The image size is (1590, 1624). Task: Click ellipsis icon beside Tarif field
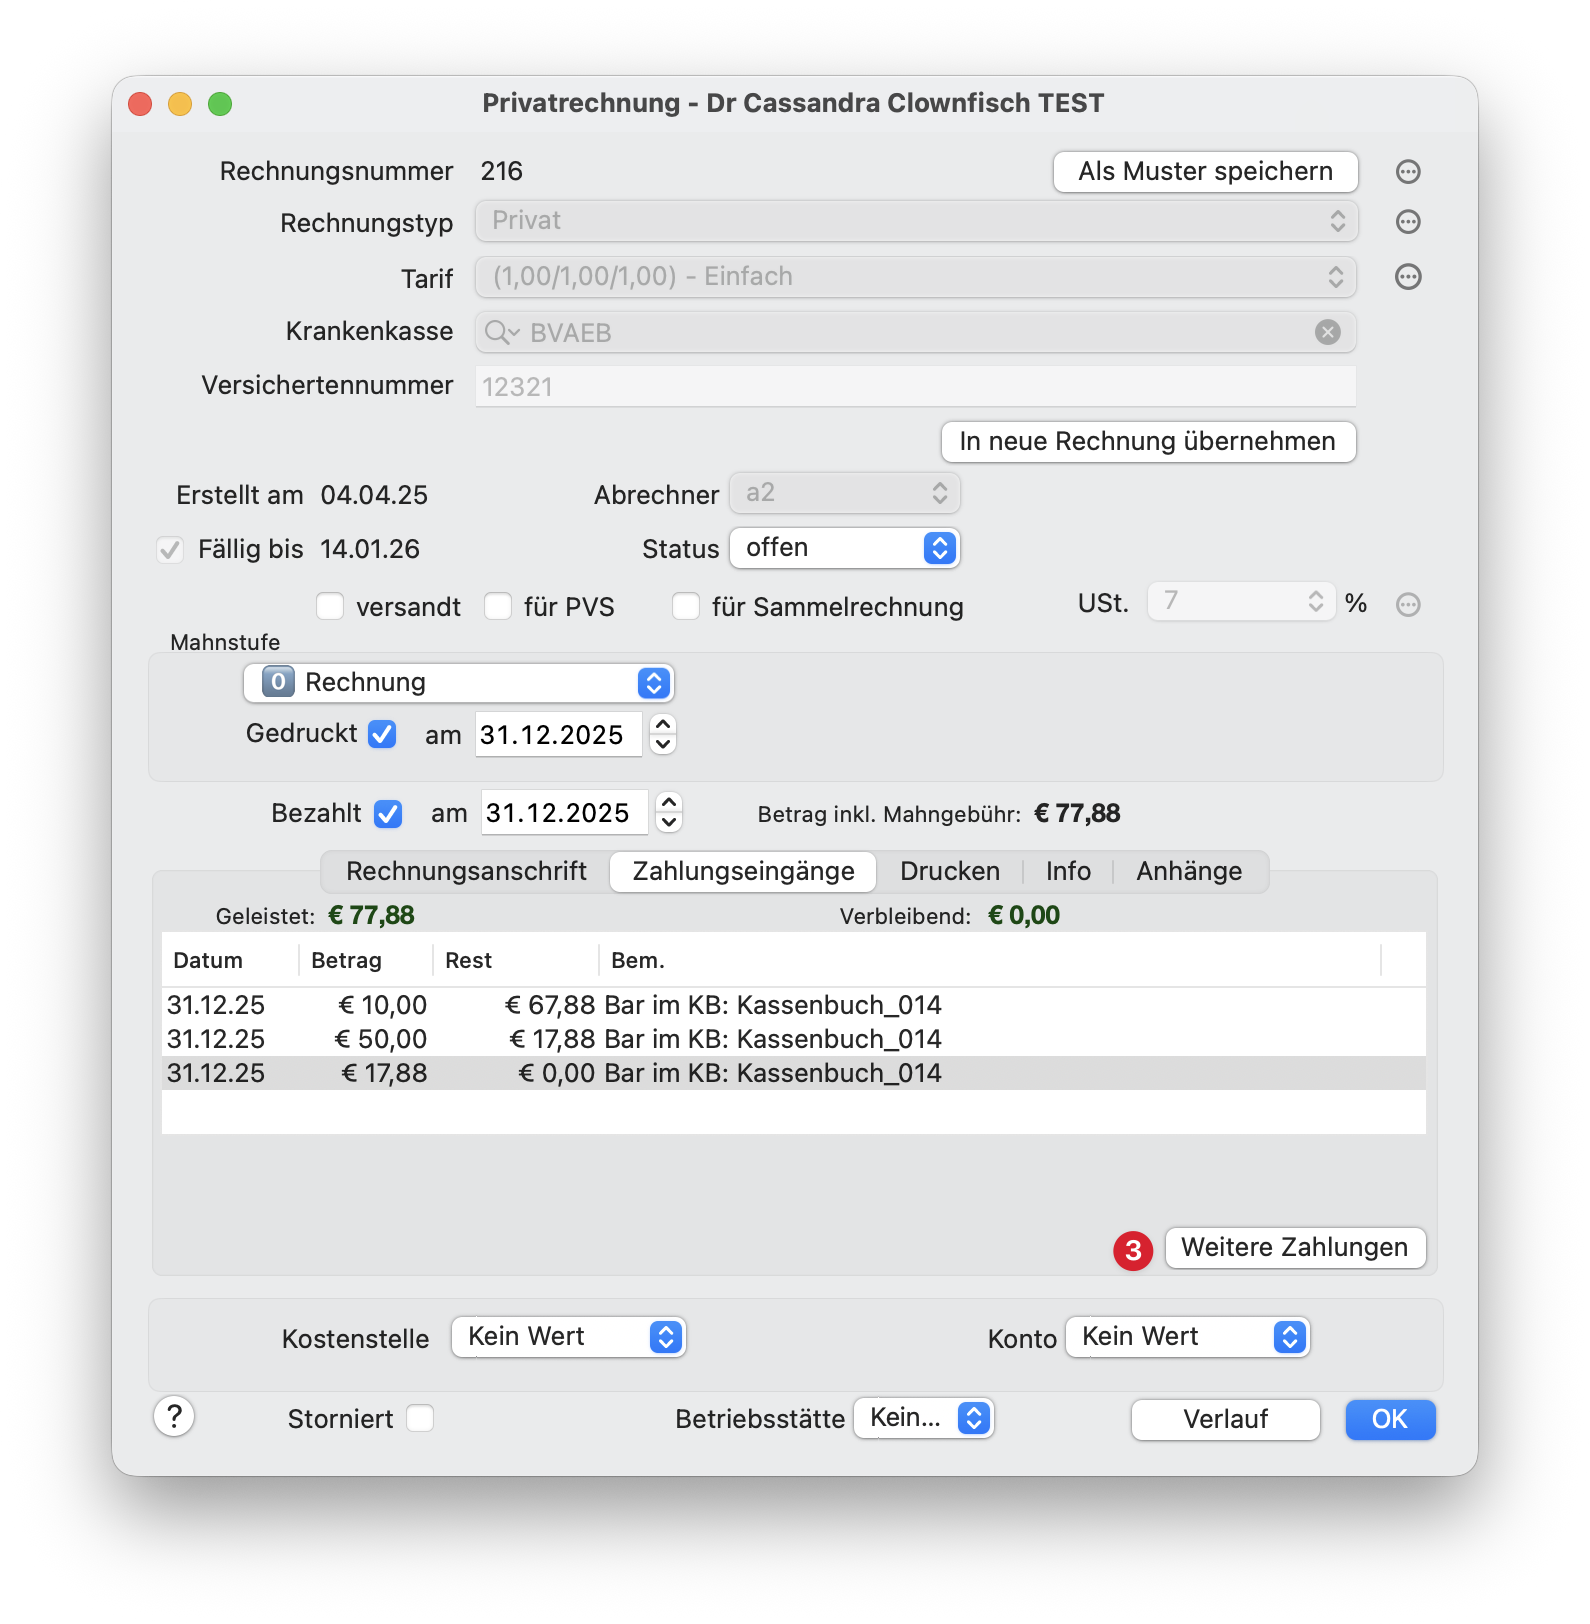[x=1408, y=277]
